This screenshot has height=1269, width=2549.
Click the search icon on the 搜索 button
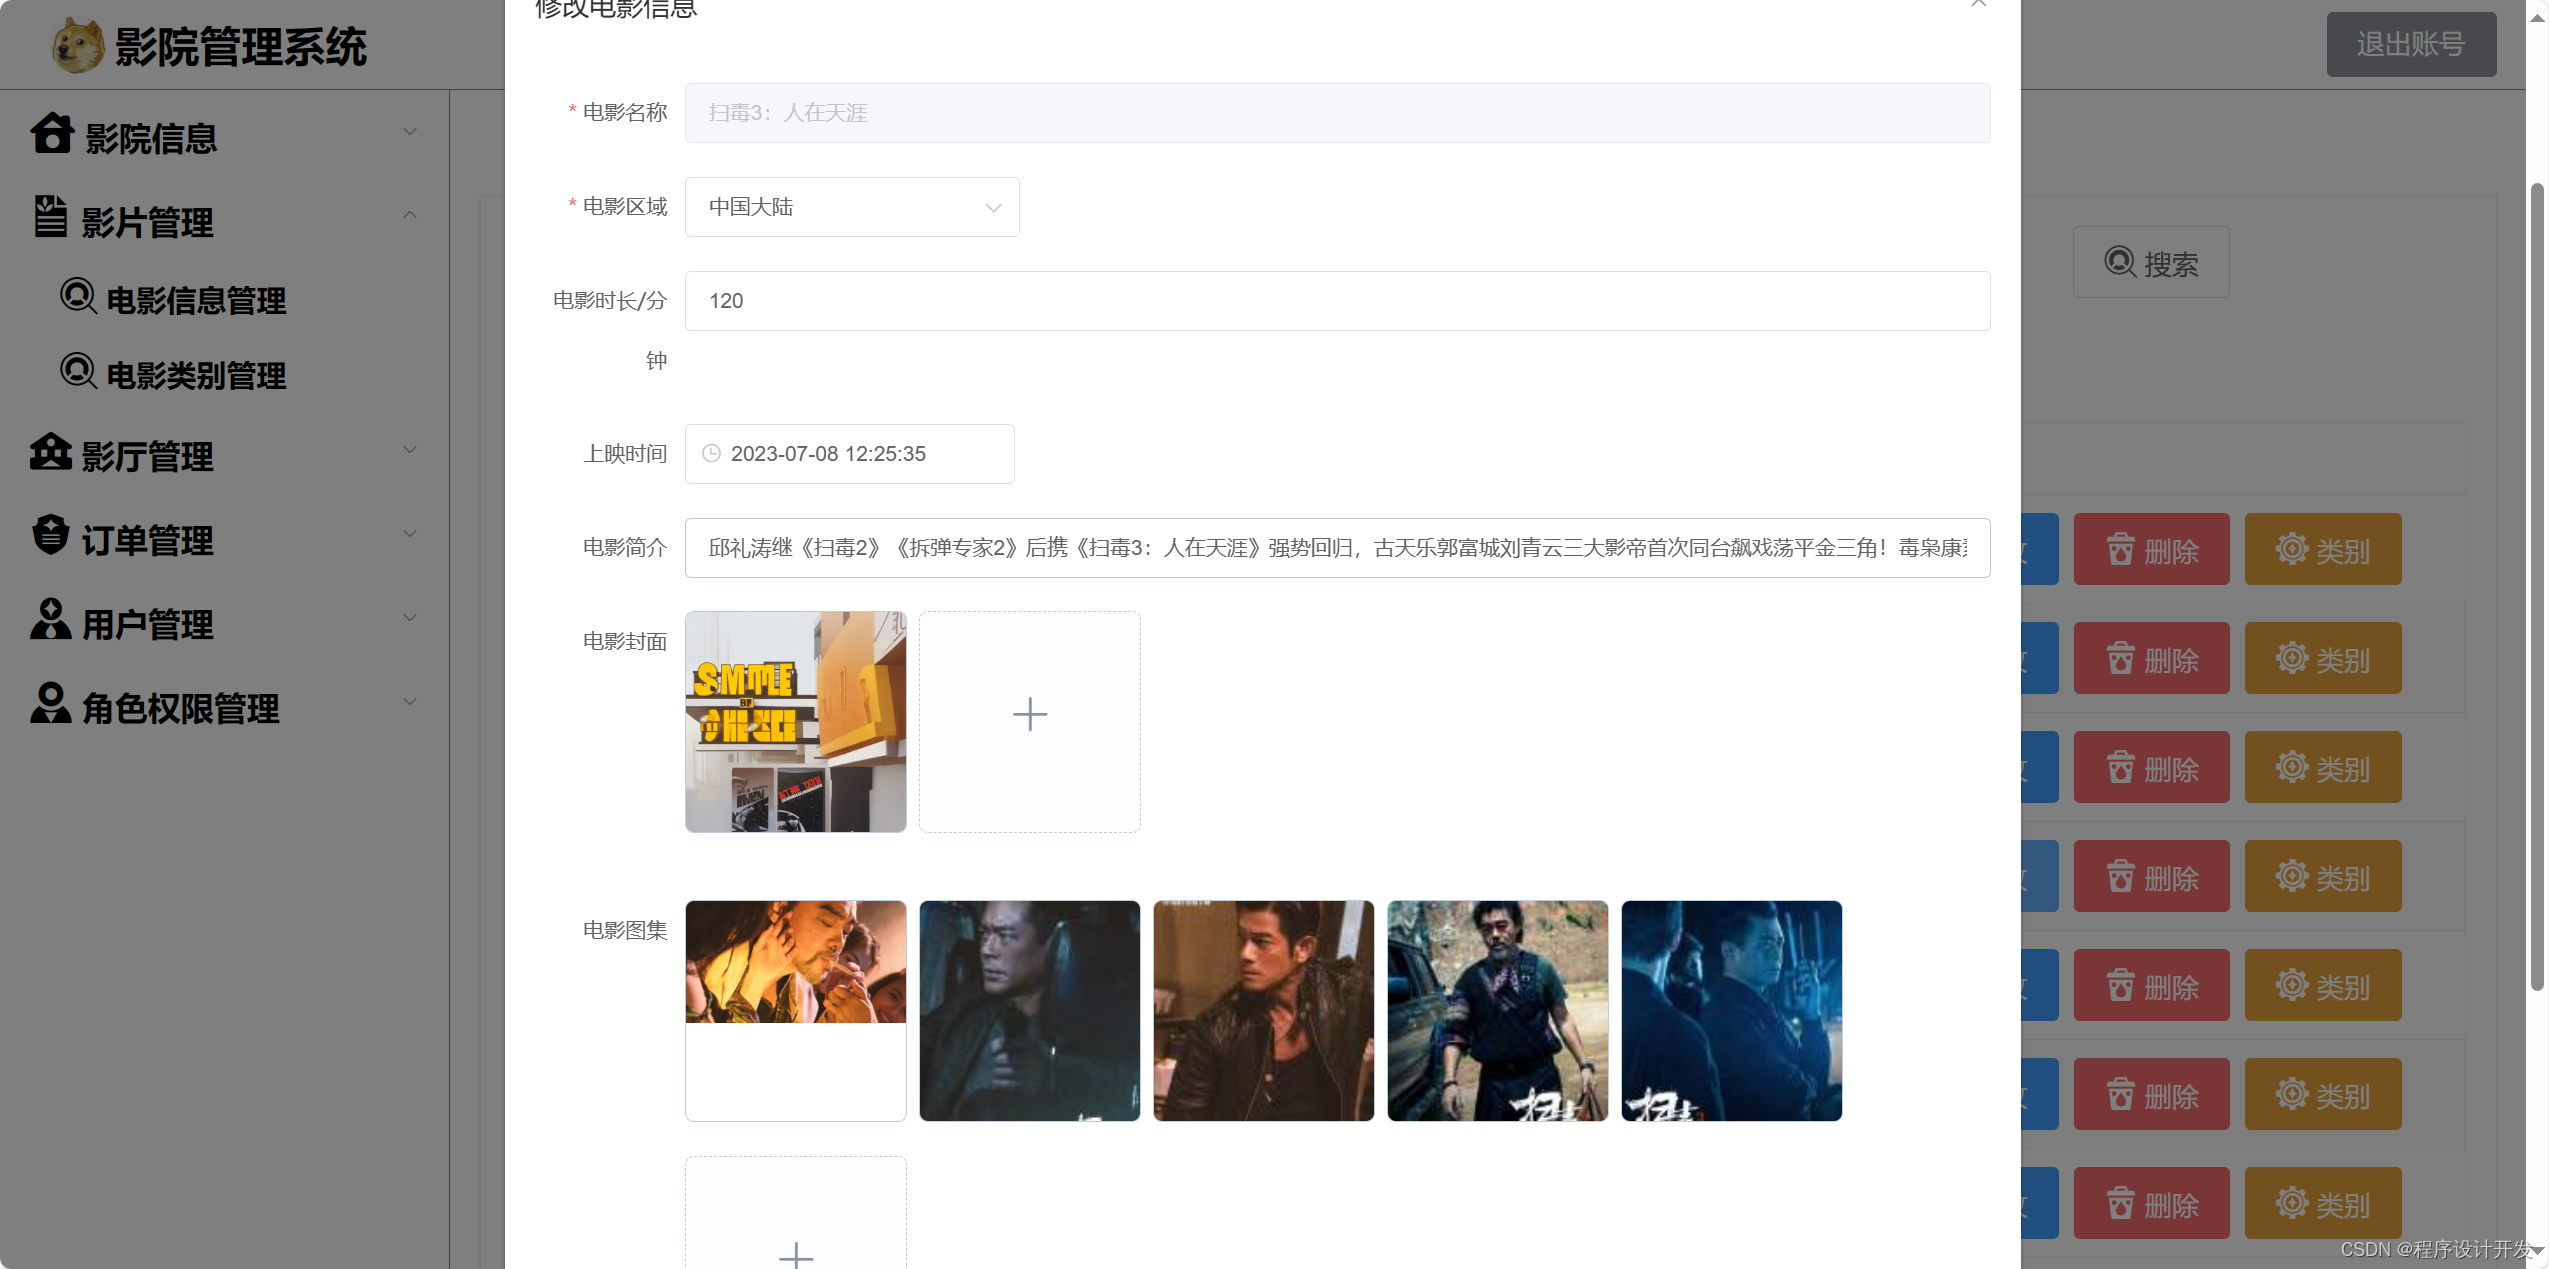(2120, 262)
